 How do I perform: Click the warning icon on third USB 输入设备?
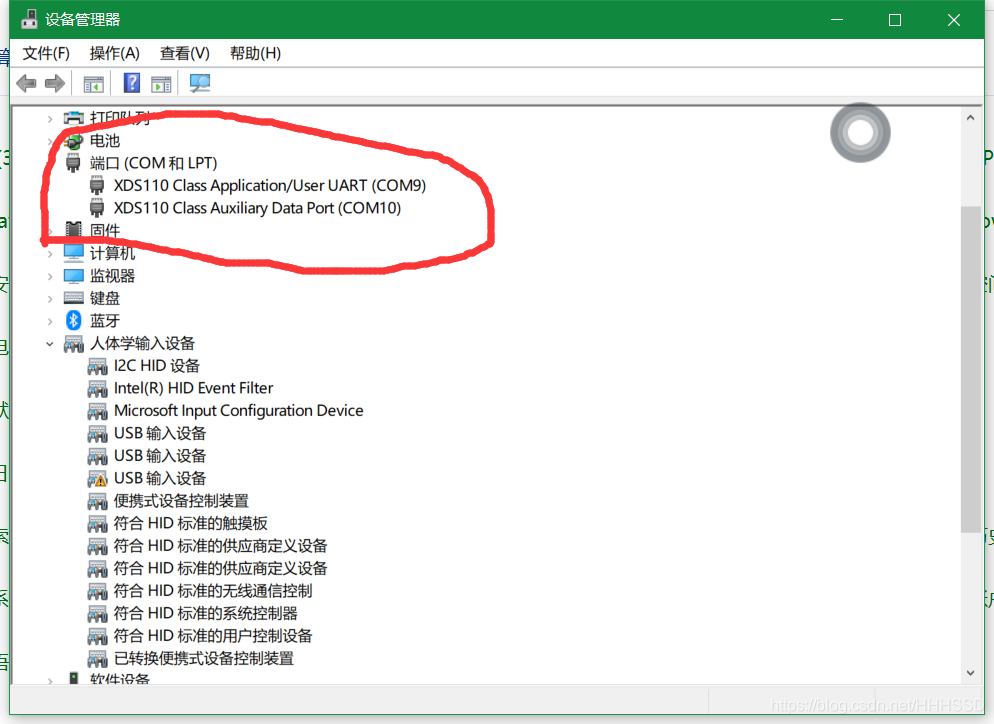(x=97, y=479)
